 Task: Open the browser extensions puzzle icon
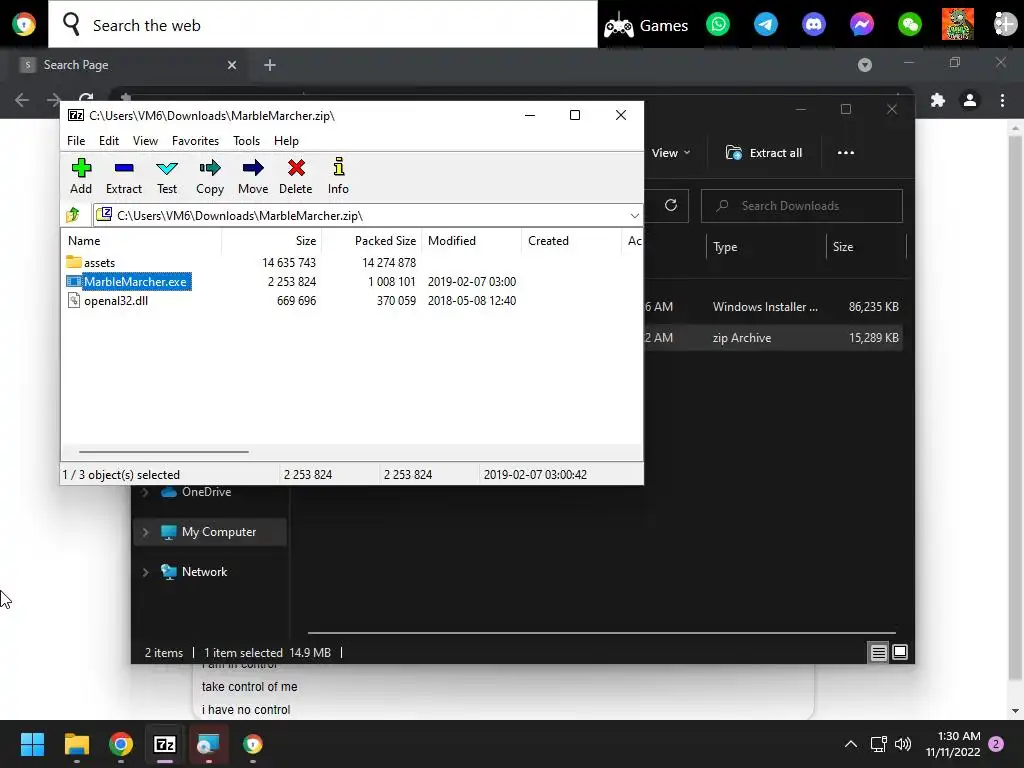pyautogui.click(x=938, y=100)
